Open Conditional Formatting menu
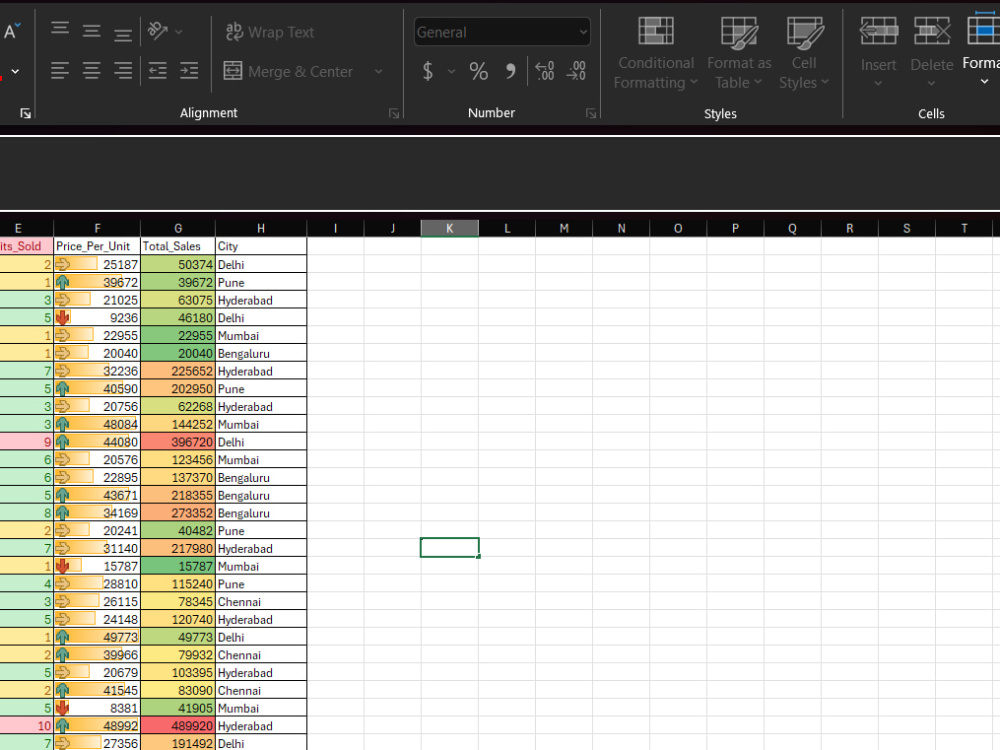1000x750 pixels. pyautogui.click(x=656, y=54)
